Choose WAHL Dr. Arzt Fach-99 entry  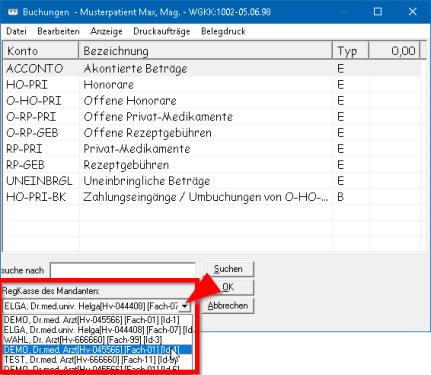(97, 340)
